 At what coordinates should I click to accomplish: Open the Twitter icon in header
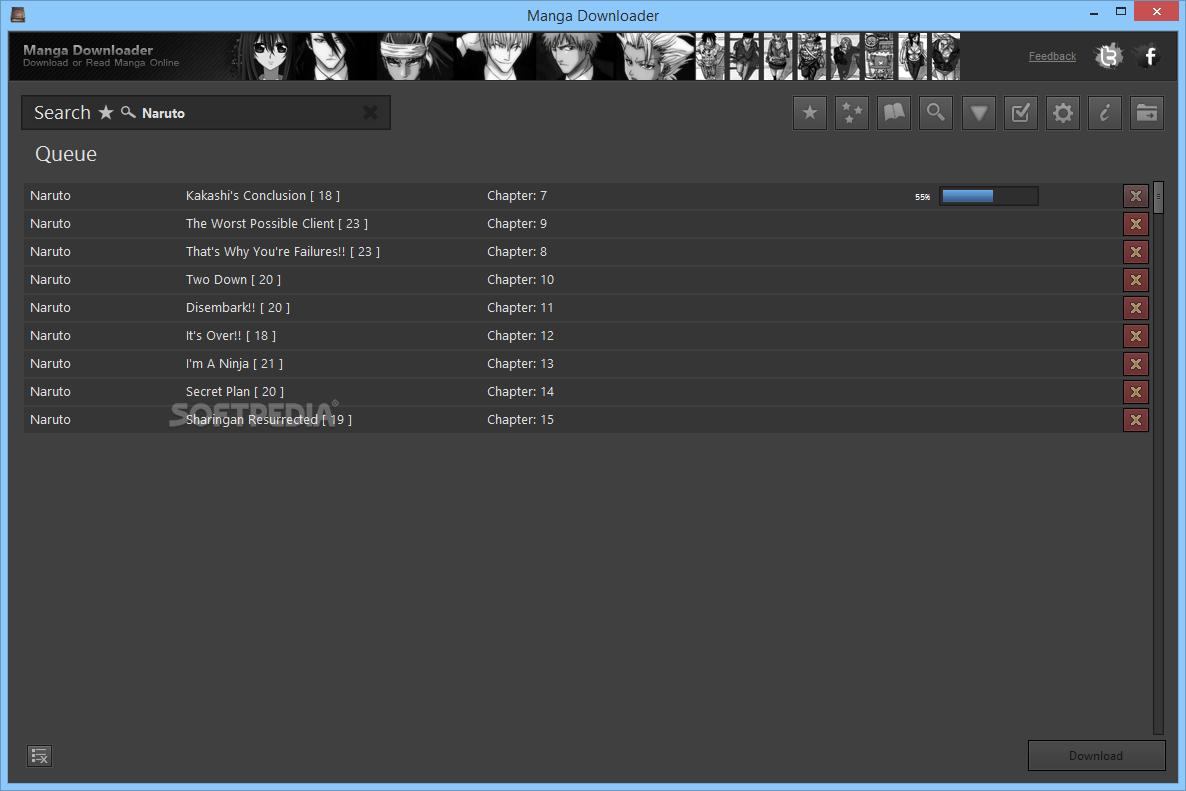click(1109, 56)
